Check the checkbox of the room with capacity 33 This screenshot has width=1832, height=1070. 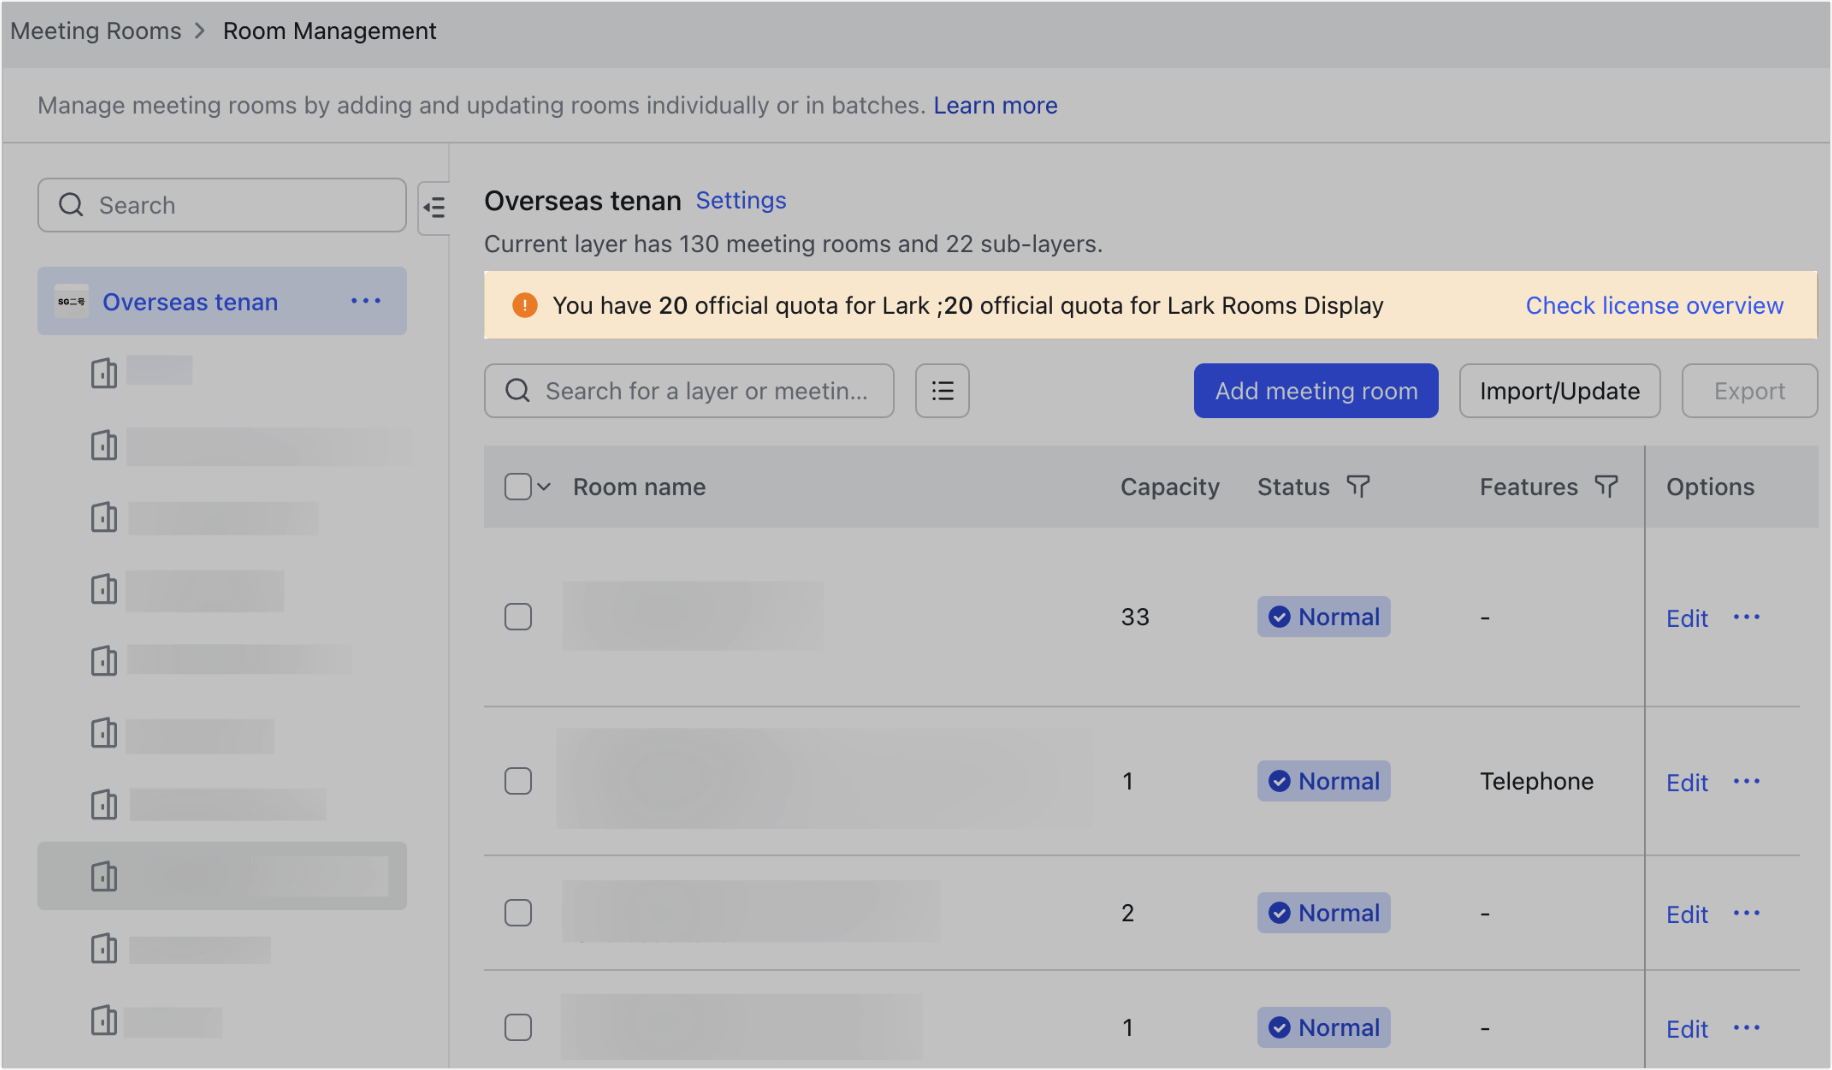(x=517, y=617)
